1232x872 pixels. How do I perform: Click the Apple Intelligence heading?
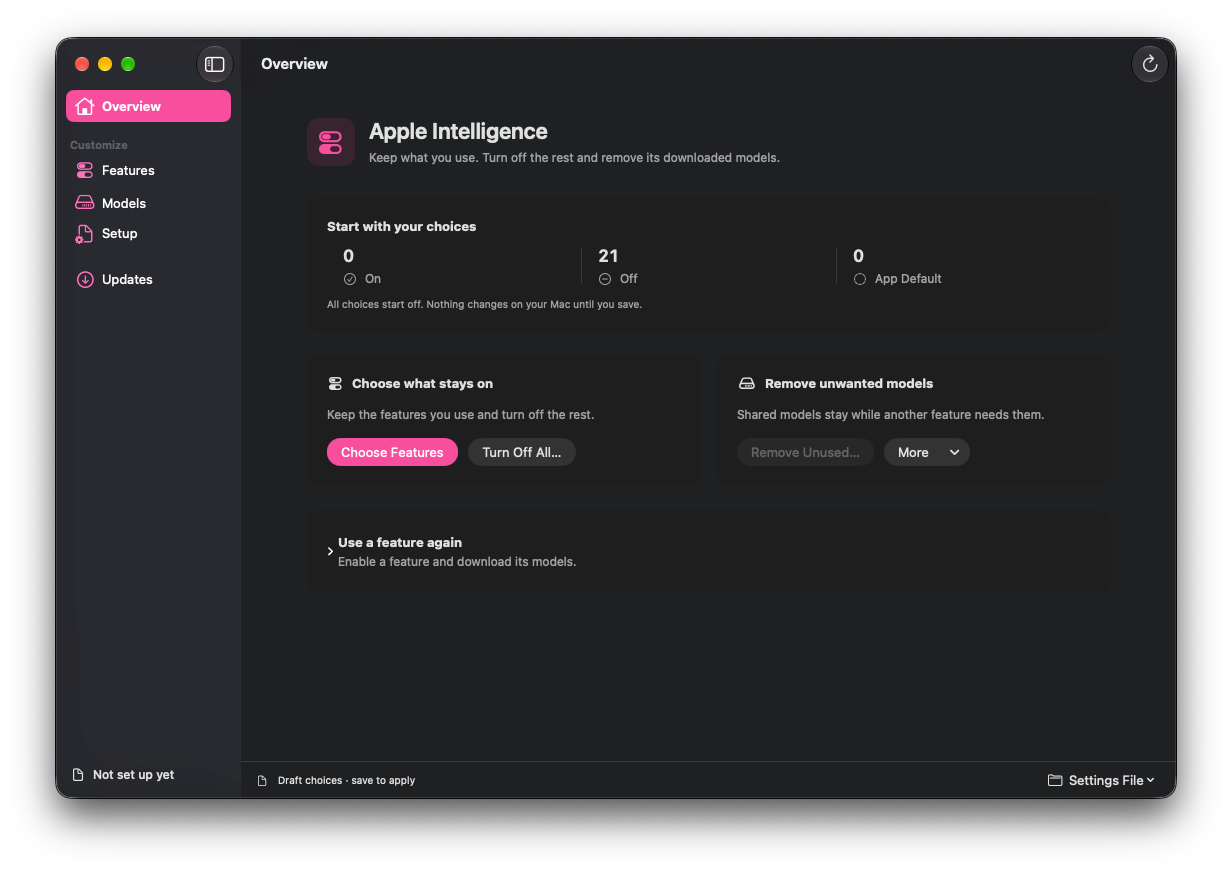click(x=458, y=131)
